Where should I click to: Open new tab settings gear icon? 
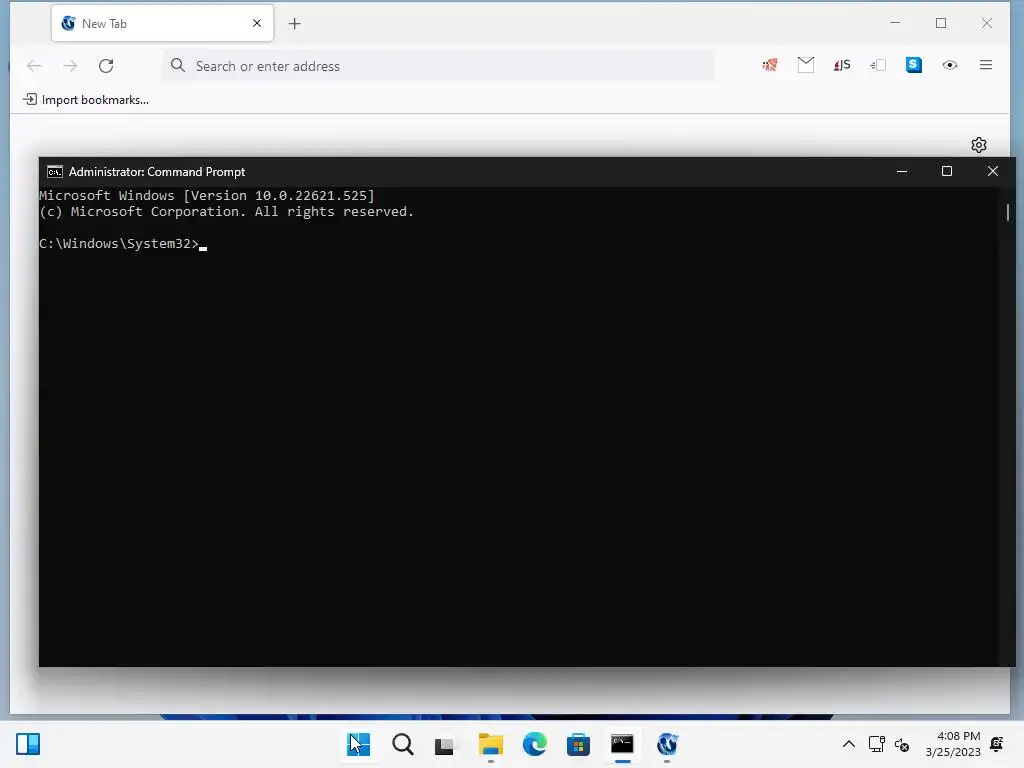pos(978,145)
